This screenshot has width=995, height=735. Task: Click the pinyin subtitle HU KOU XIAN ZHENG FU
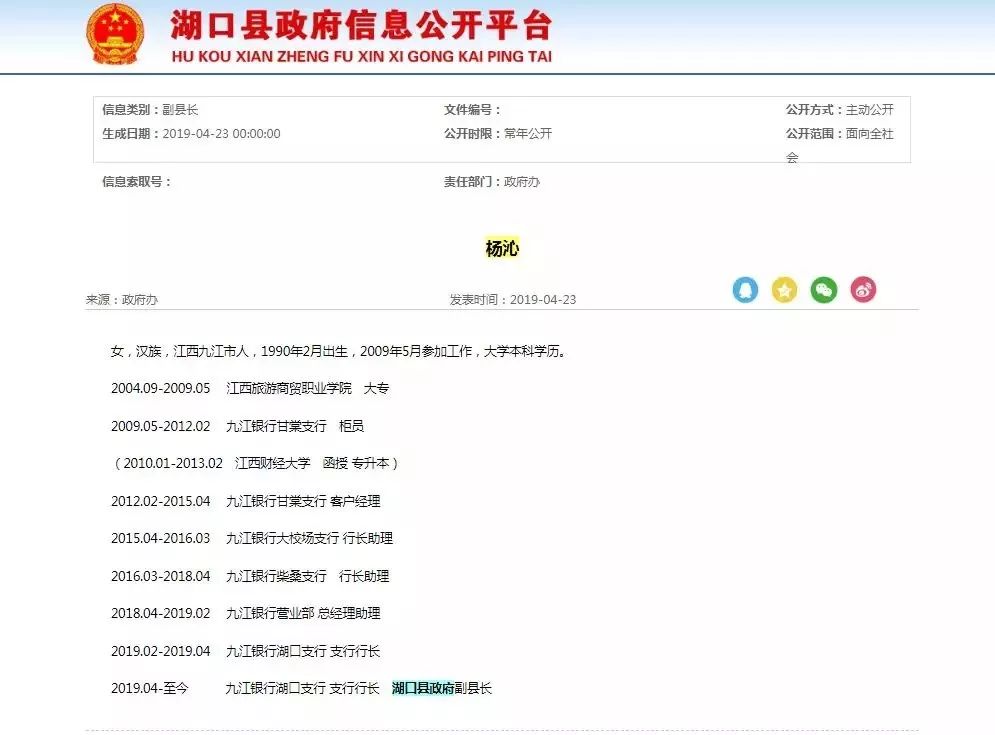pyautogui.click(x=361, y=57)
